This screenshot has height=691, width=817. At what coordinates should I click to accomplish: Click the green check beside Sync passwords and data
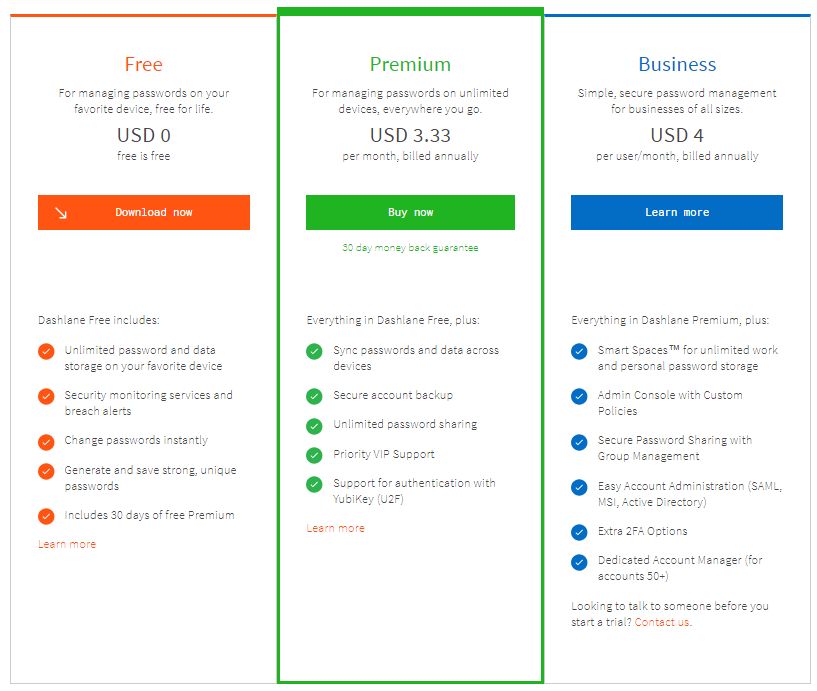point(314,351)
